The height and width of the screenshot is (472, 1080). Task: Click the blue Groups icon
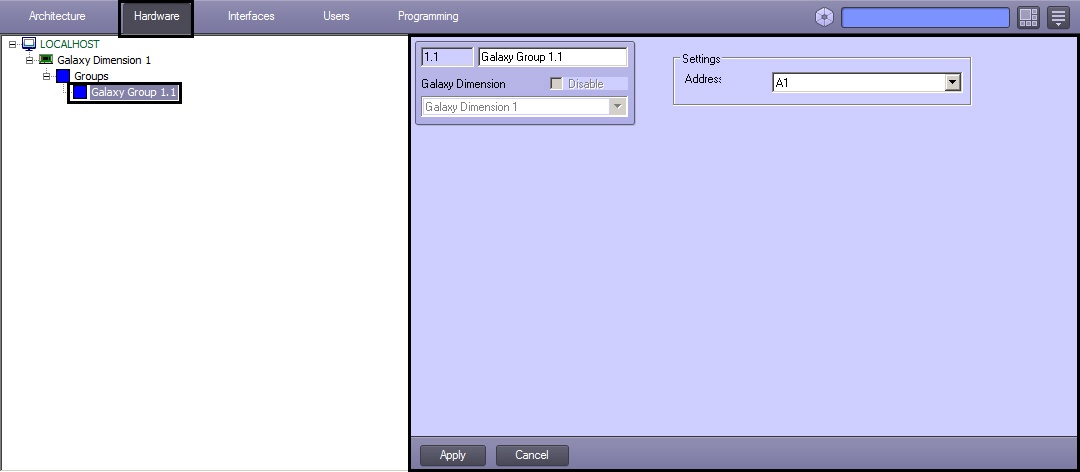[x=63, y=76]
